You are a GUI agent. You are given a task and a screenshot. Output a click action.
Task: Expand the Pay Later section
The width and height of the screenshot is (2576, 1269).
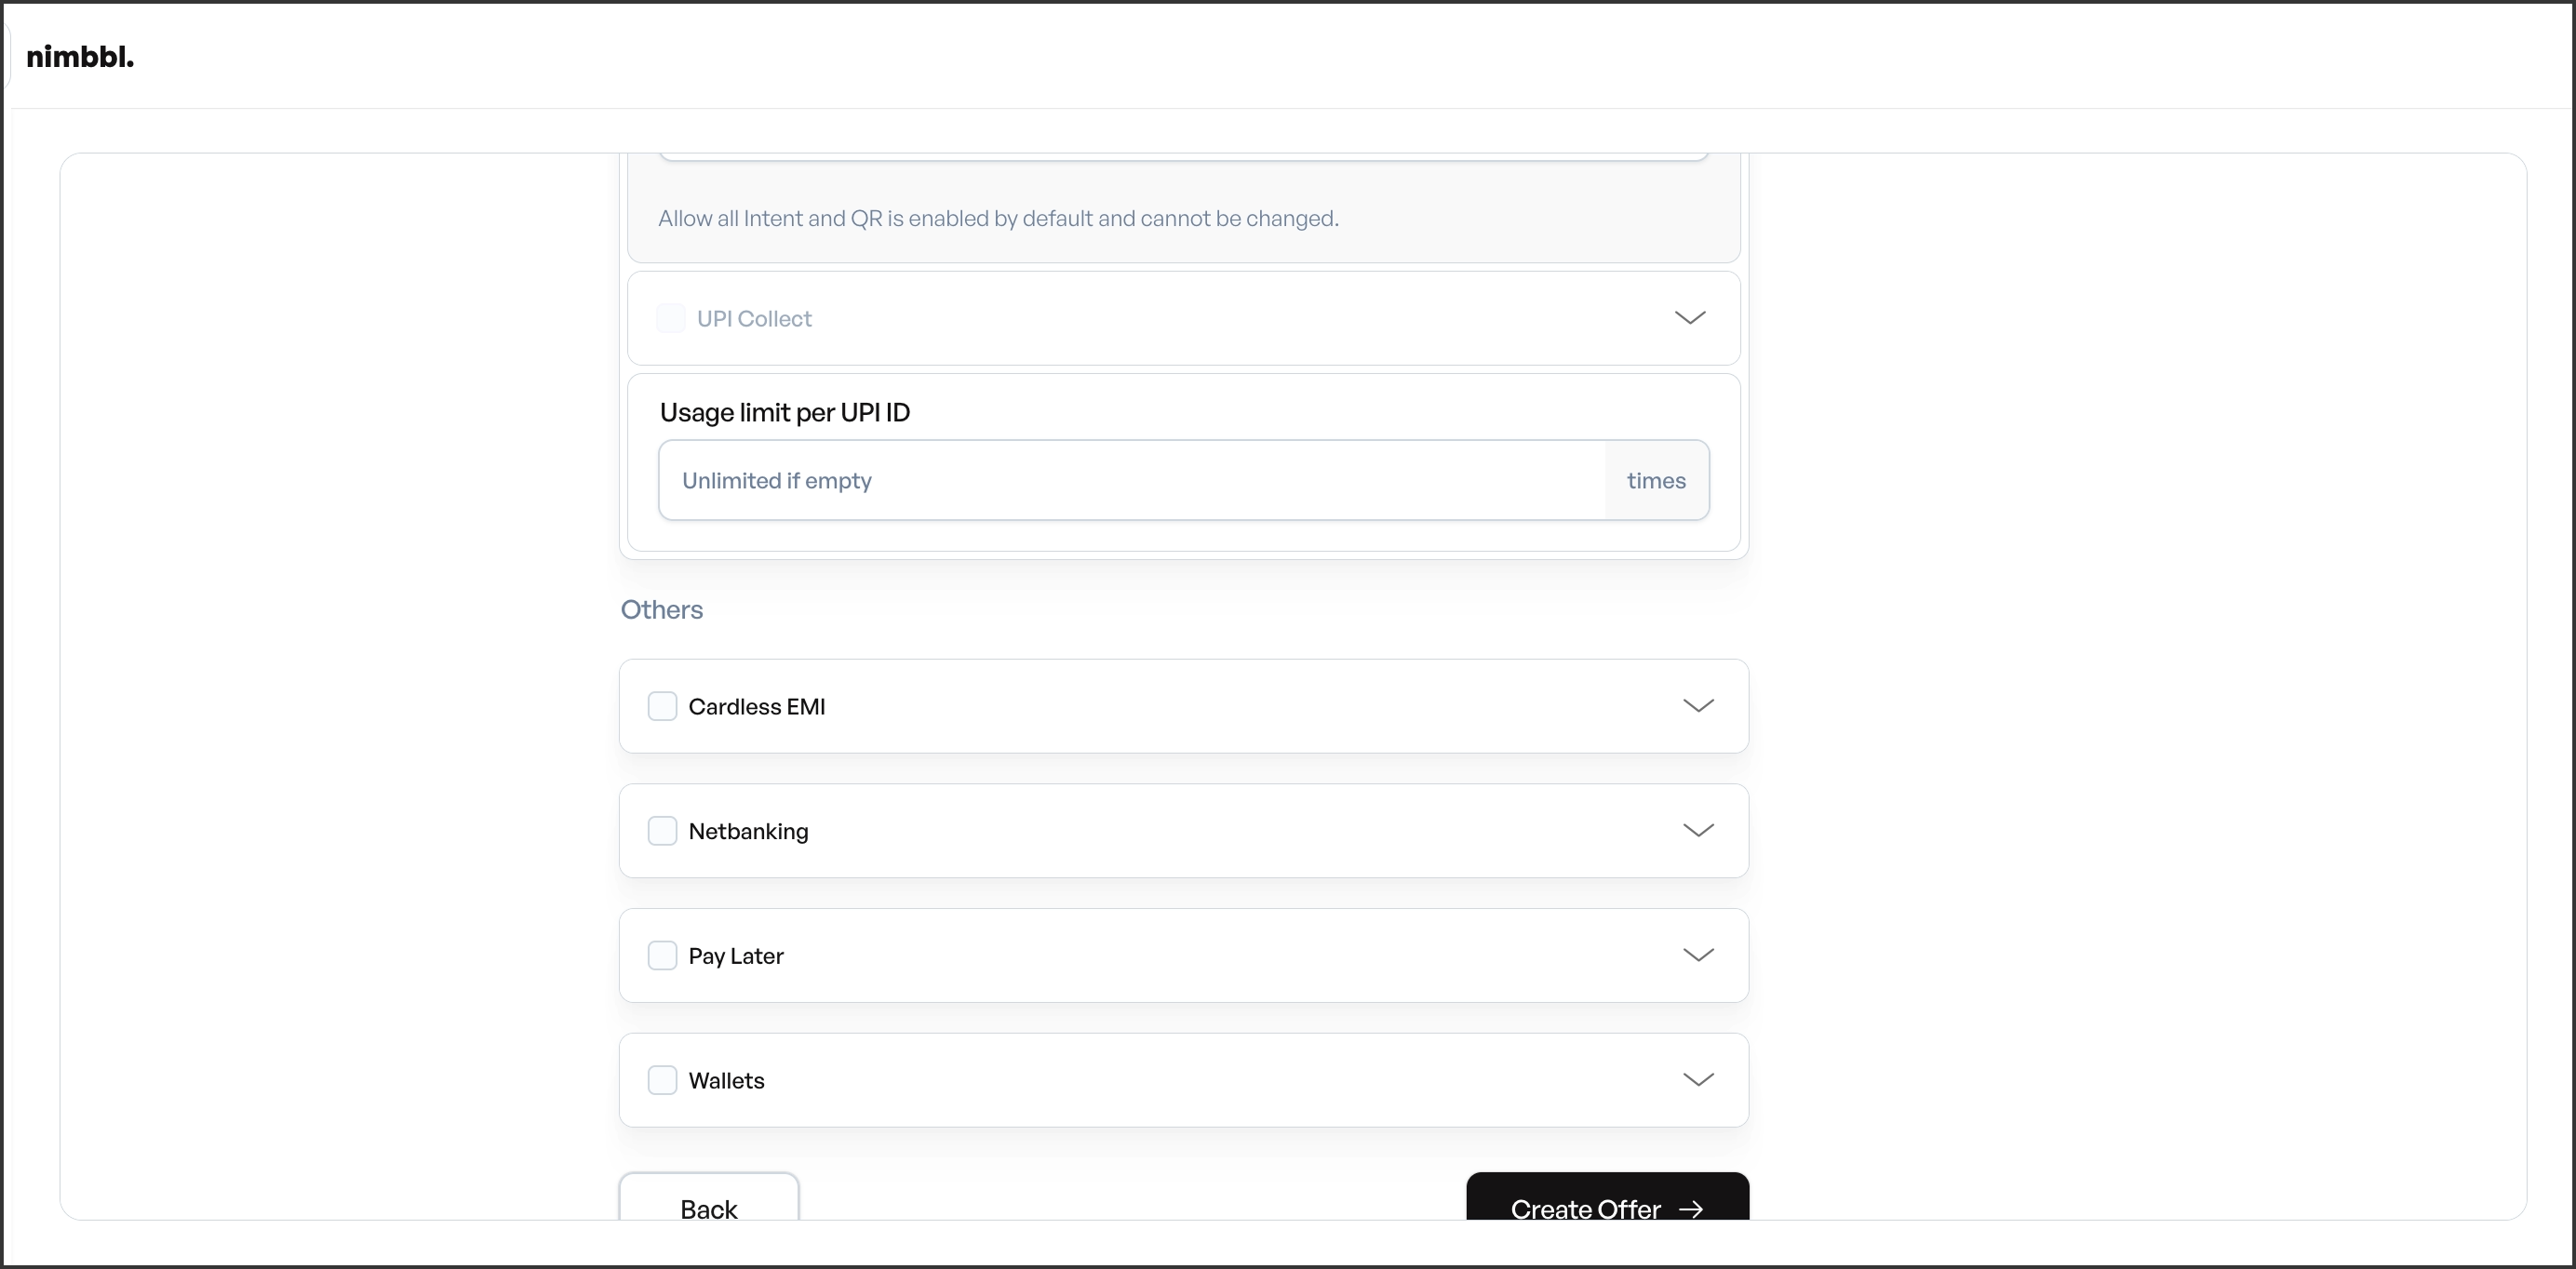1697,955
